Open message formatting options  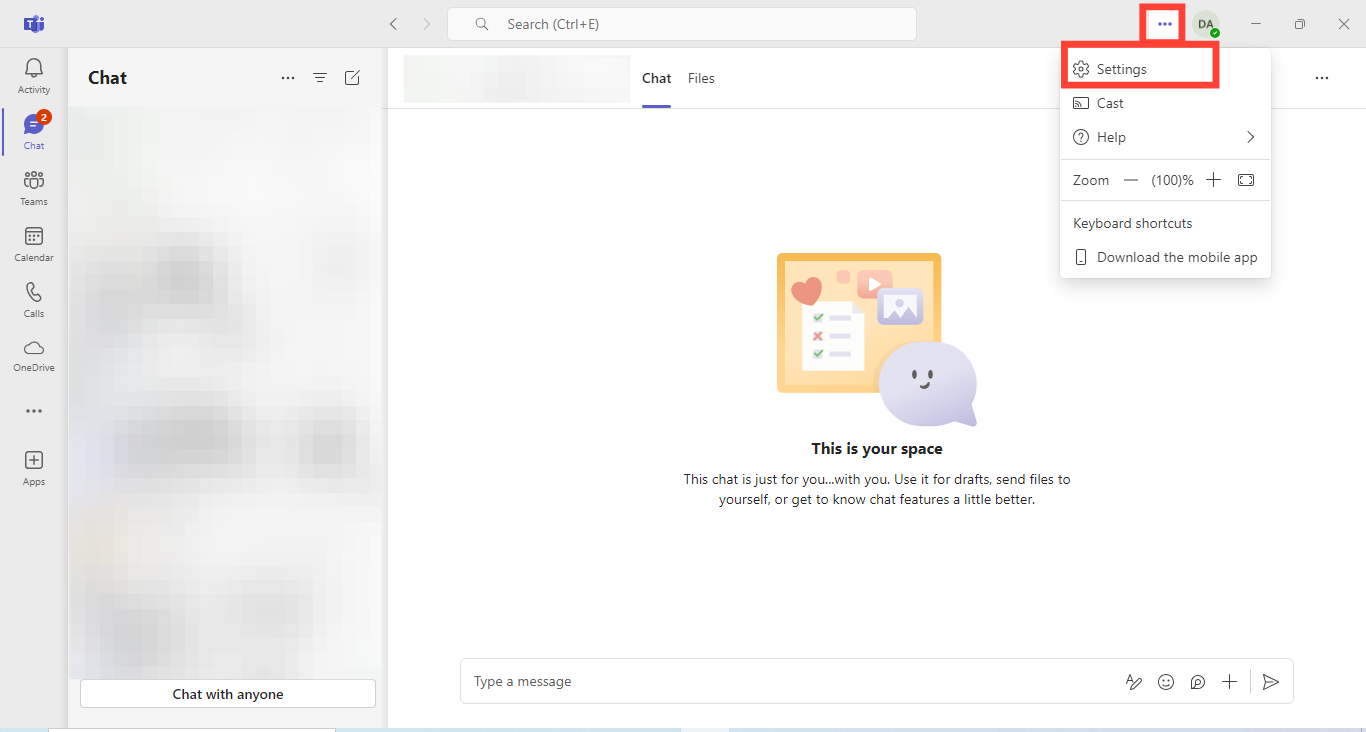pos(1134,682)
